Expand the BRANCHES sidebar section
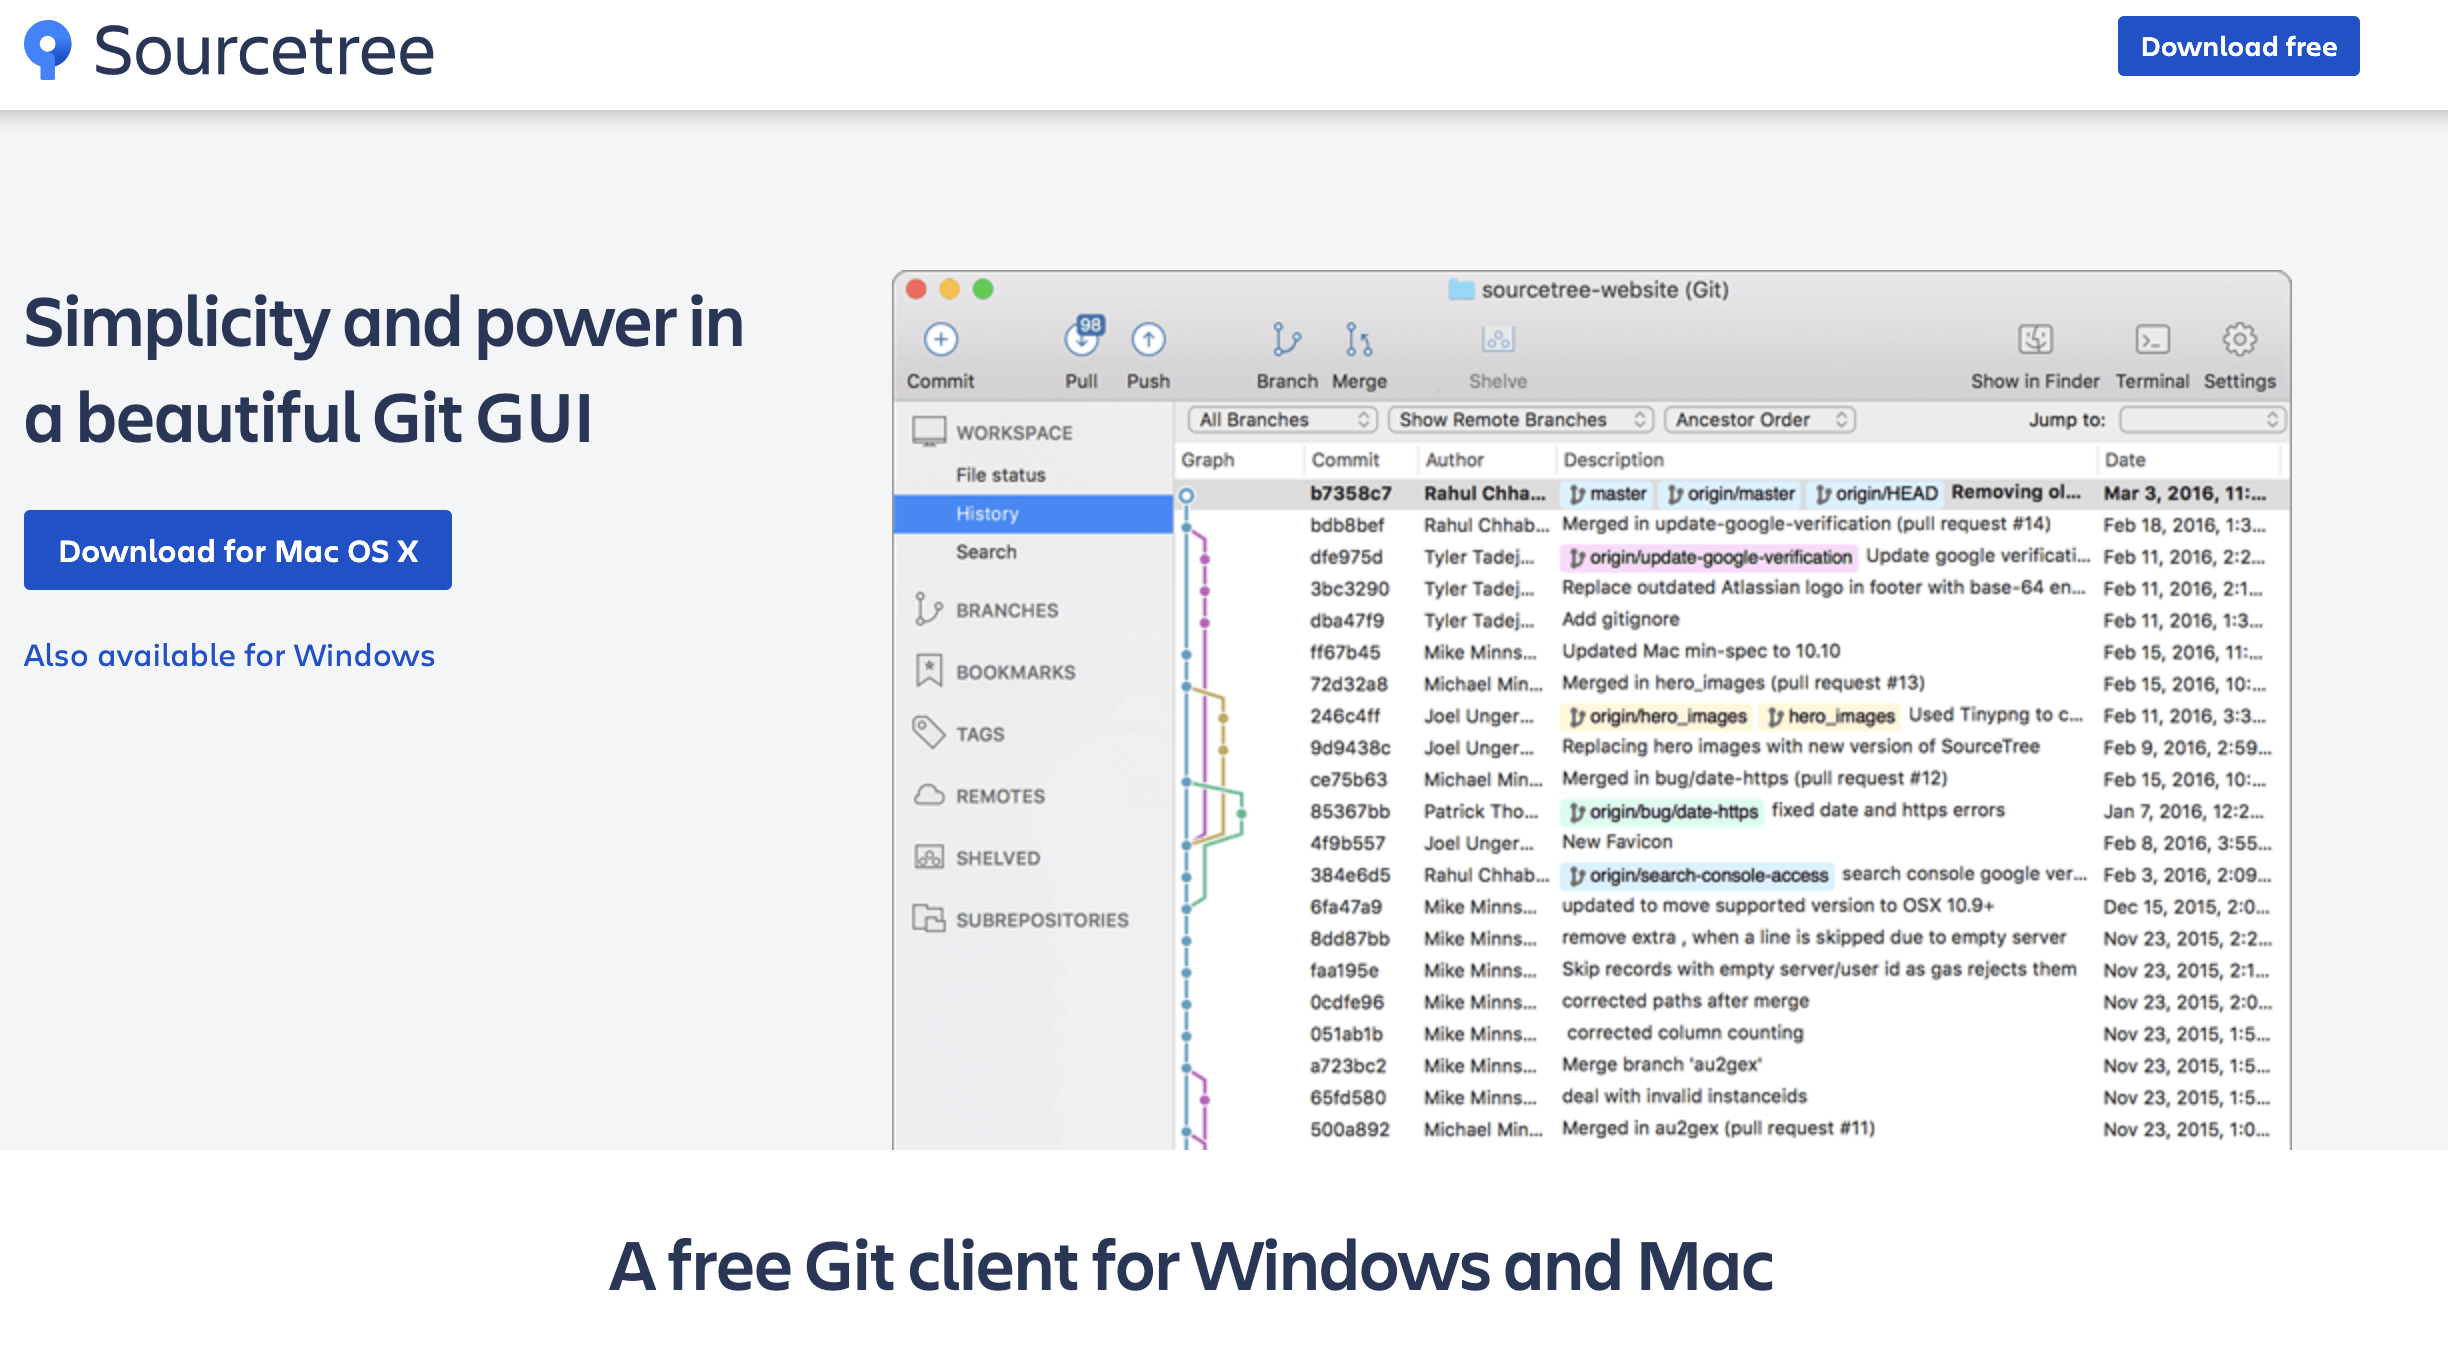 tap(1006, 610)
